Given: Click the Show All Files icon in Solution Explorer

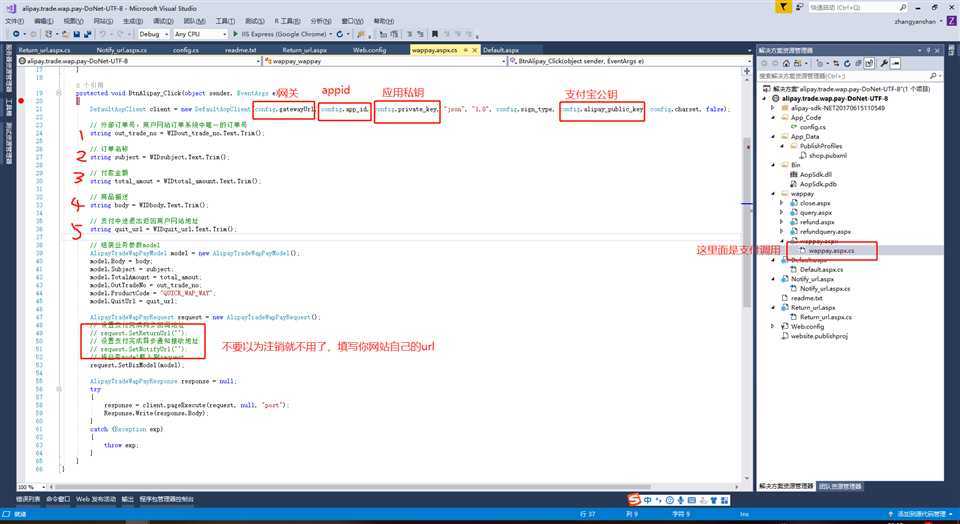Looking at the screenshot, I should point(869,64).
